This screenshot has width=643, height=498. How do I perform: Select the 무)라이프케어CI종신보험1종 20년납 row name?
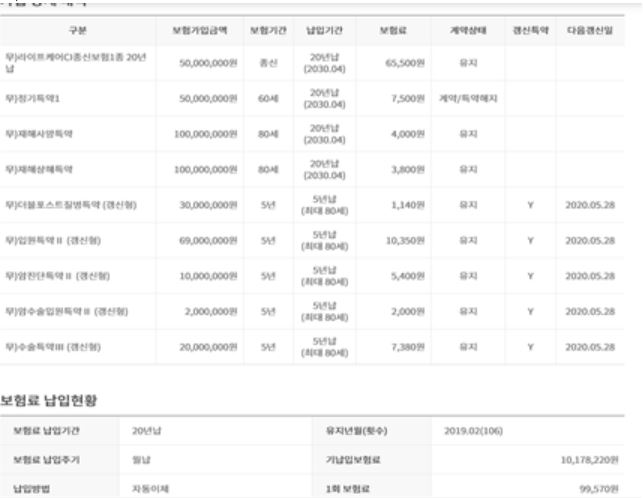76,63
